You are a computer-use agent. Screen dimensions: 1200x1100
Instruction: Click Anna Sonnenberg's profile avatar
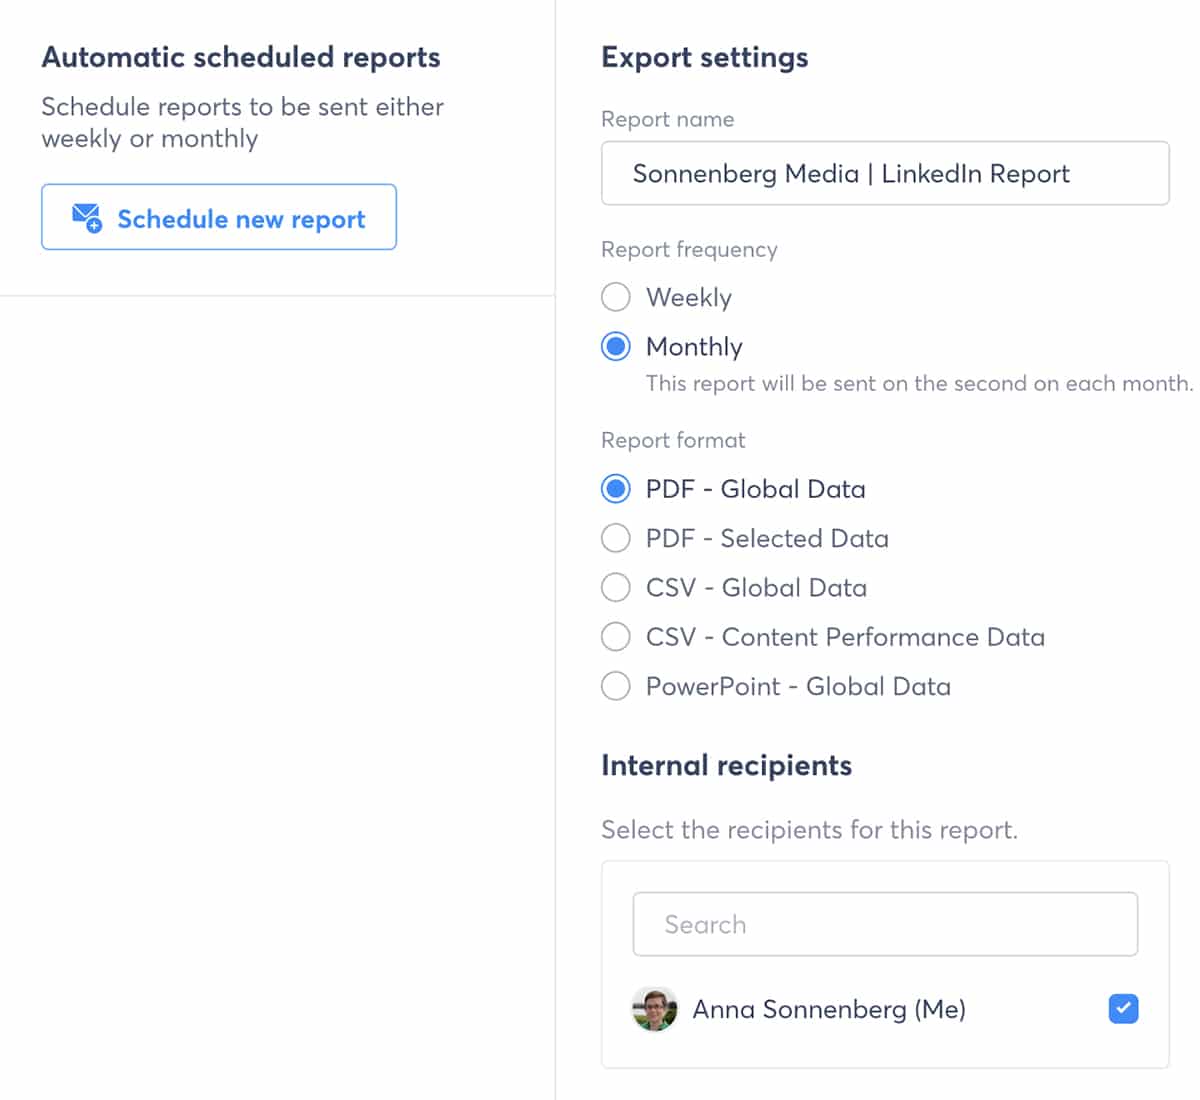(655, 1009)
